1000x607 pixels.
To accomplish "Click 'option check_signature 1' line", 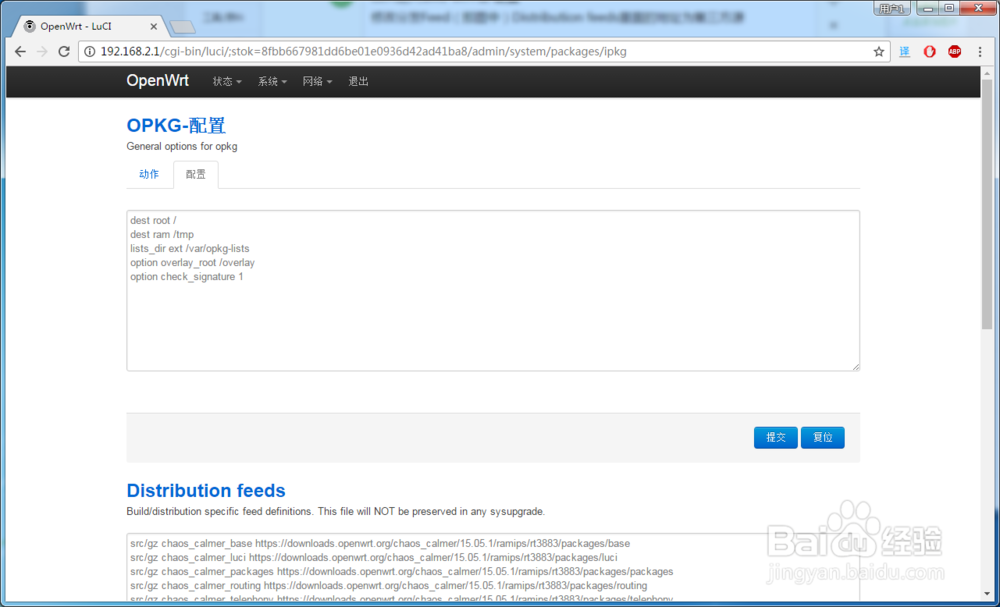I will point(187,277).
